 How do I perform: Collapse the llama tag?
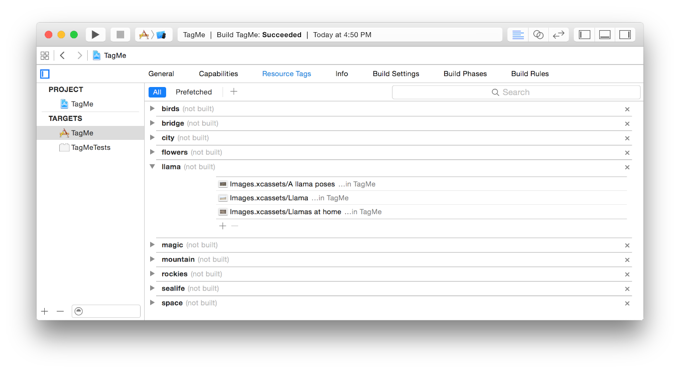tap(152, 167)
